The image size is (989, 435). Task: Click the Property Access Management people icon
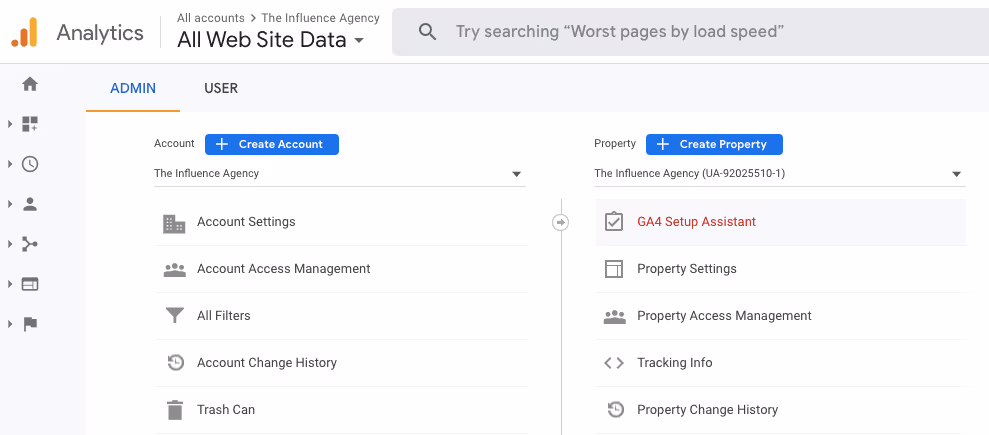[614, 316]
